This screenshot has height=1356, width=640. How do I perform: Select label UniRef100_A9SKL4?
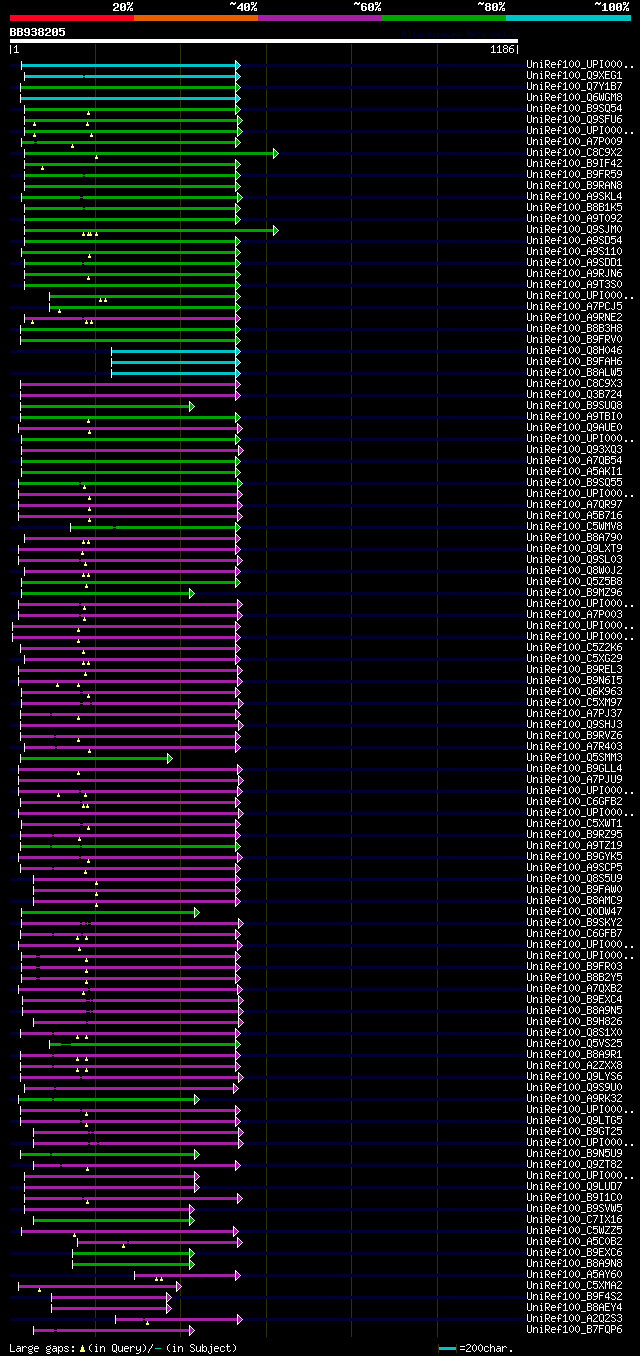pos(574,197)
